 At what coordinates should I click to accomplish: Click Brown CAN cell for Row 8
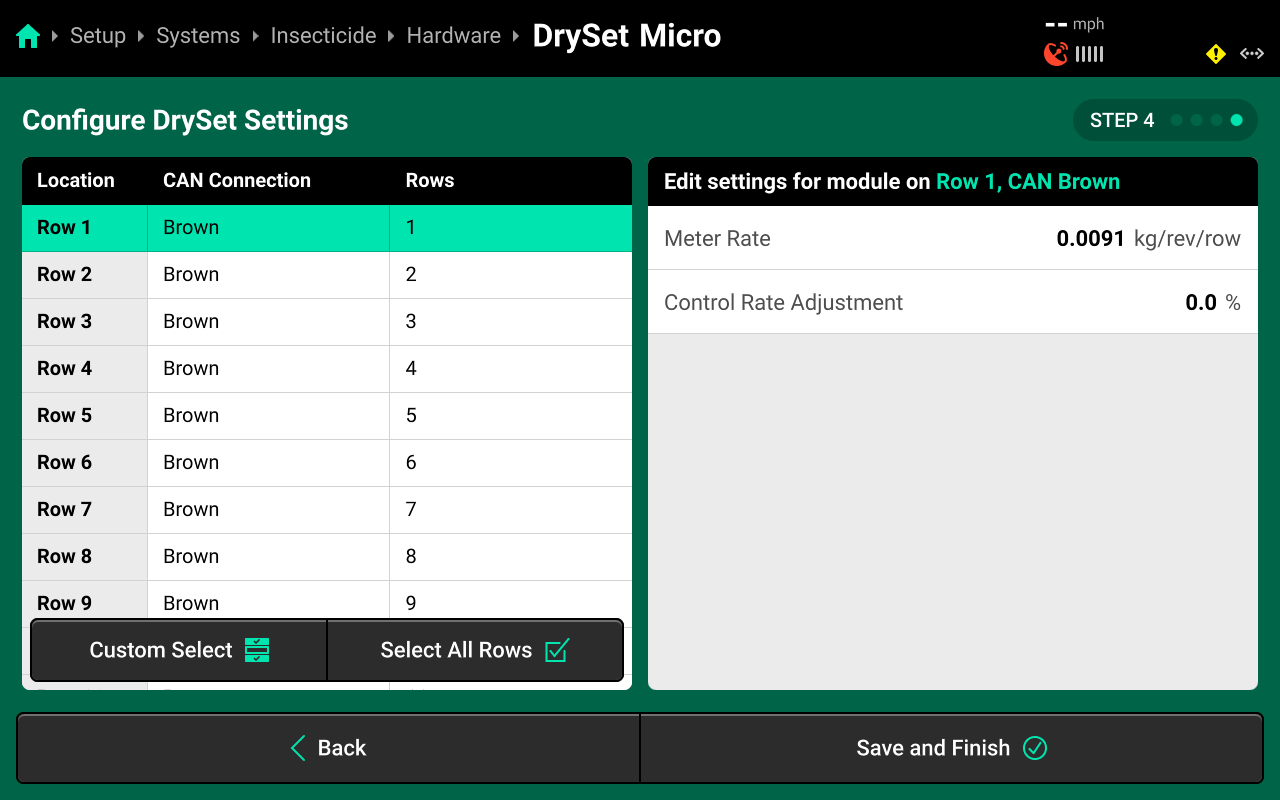268,557
